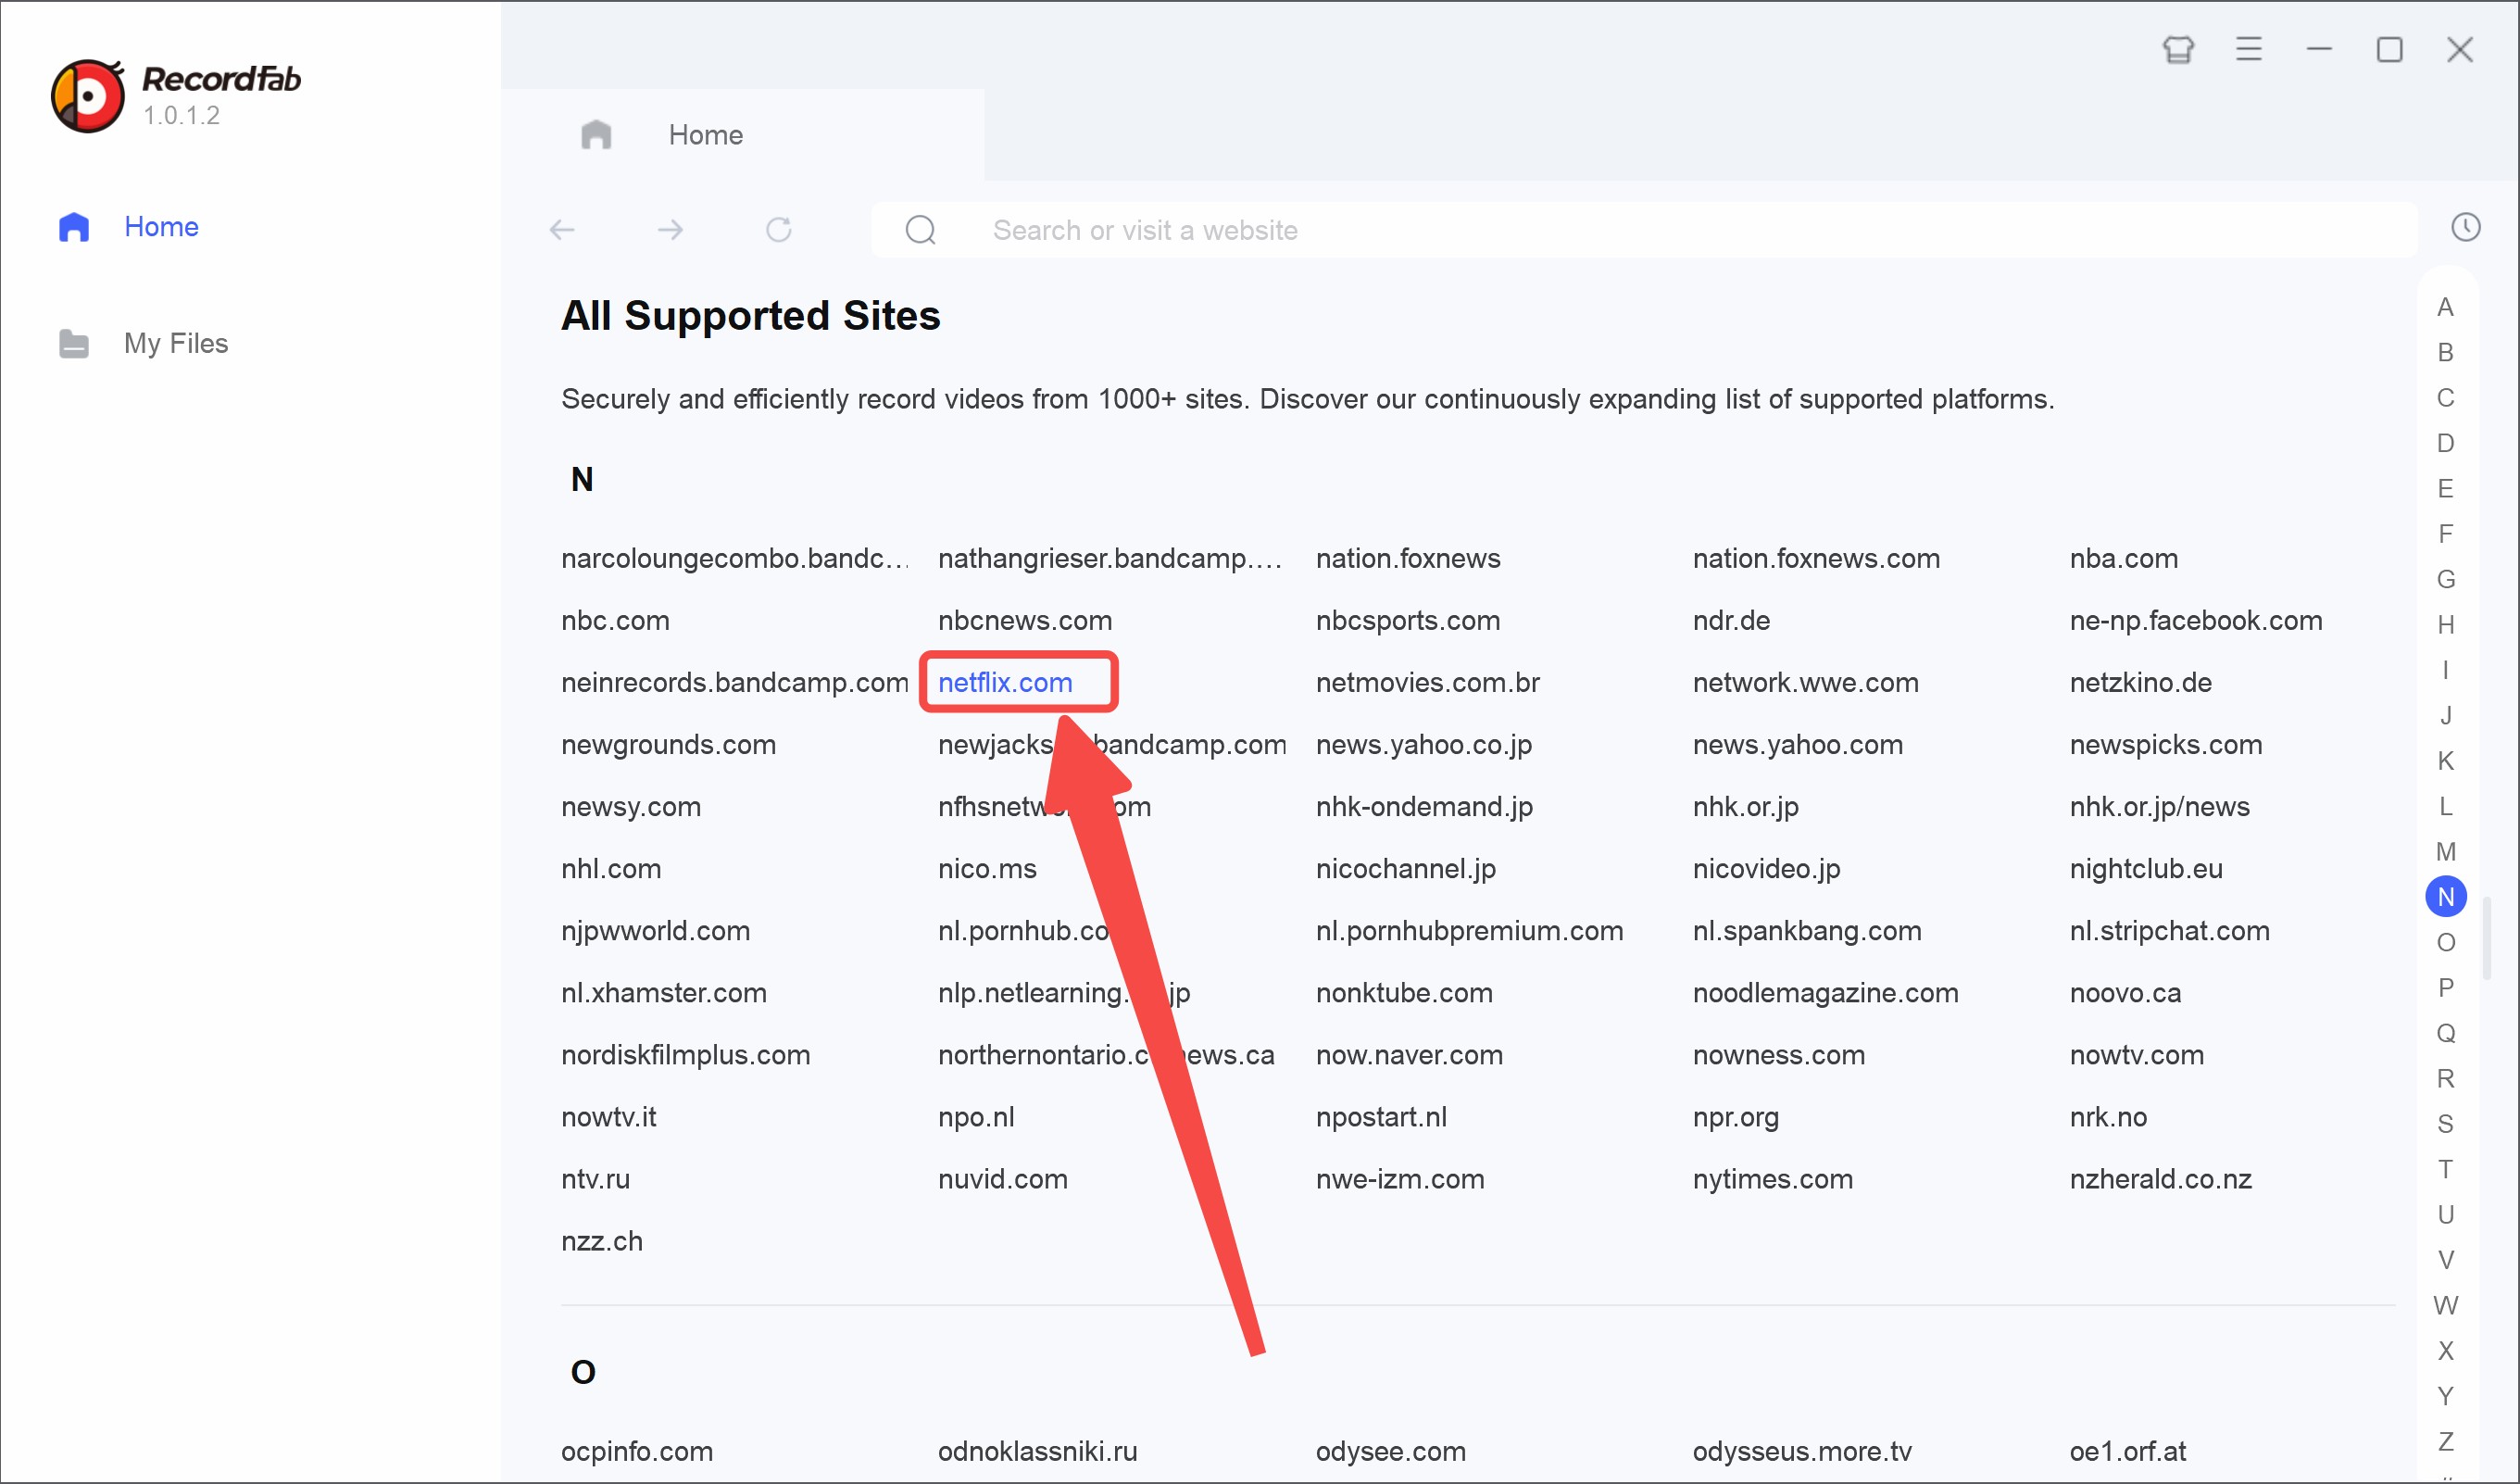2520x1484 pixels.
Task: Open browsing history clock icon
Action: 2465,227
